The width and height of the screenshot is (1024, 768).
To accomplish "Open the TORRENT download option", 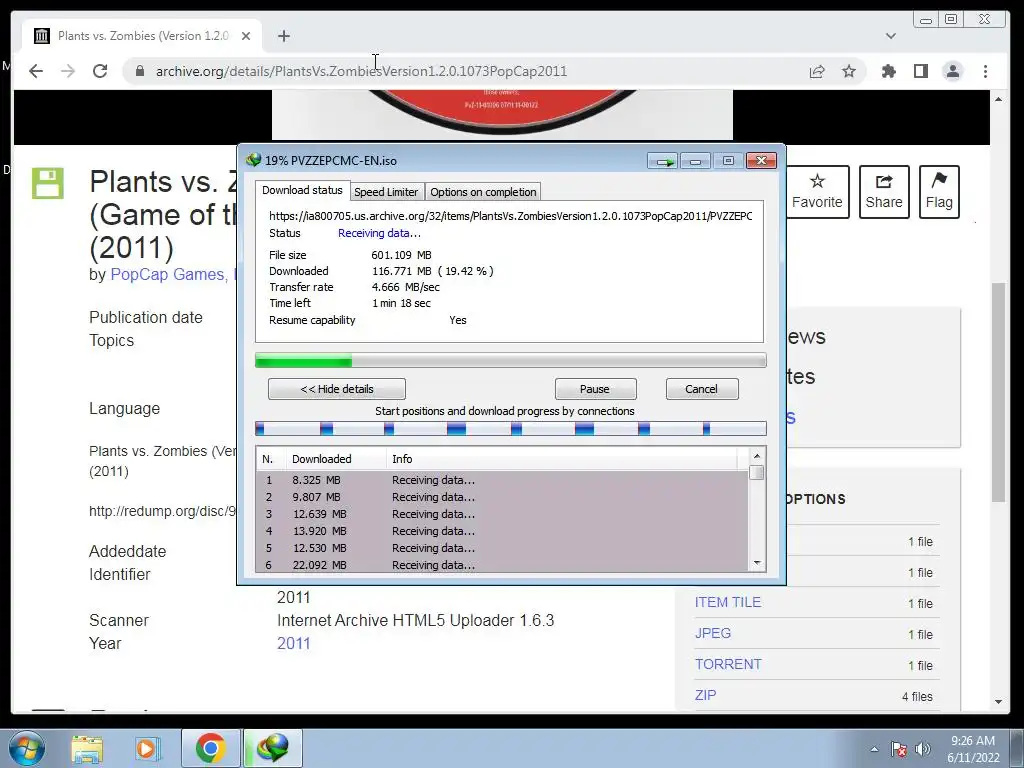I will coord(728,664).
